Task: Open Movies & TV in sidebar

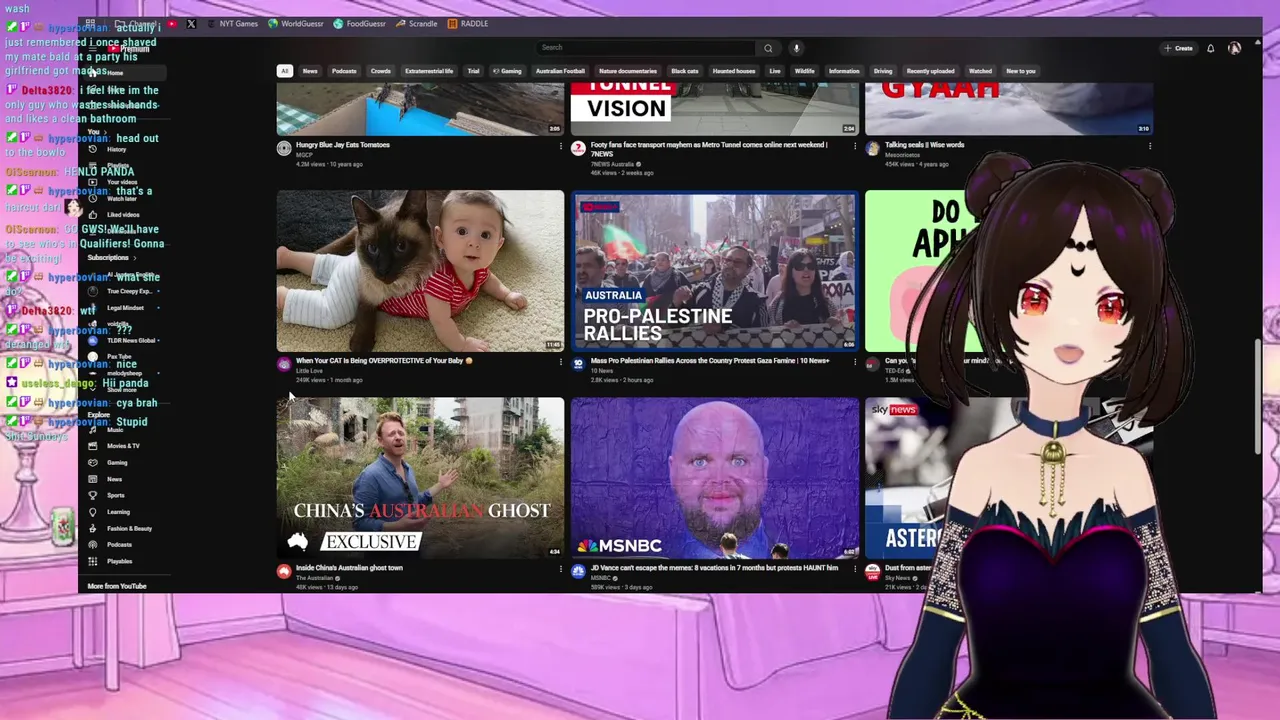Action: [x=123, y=446]
